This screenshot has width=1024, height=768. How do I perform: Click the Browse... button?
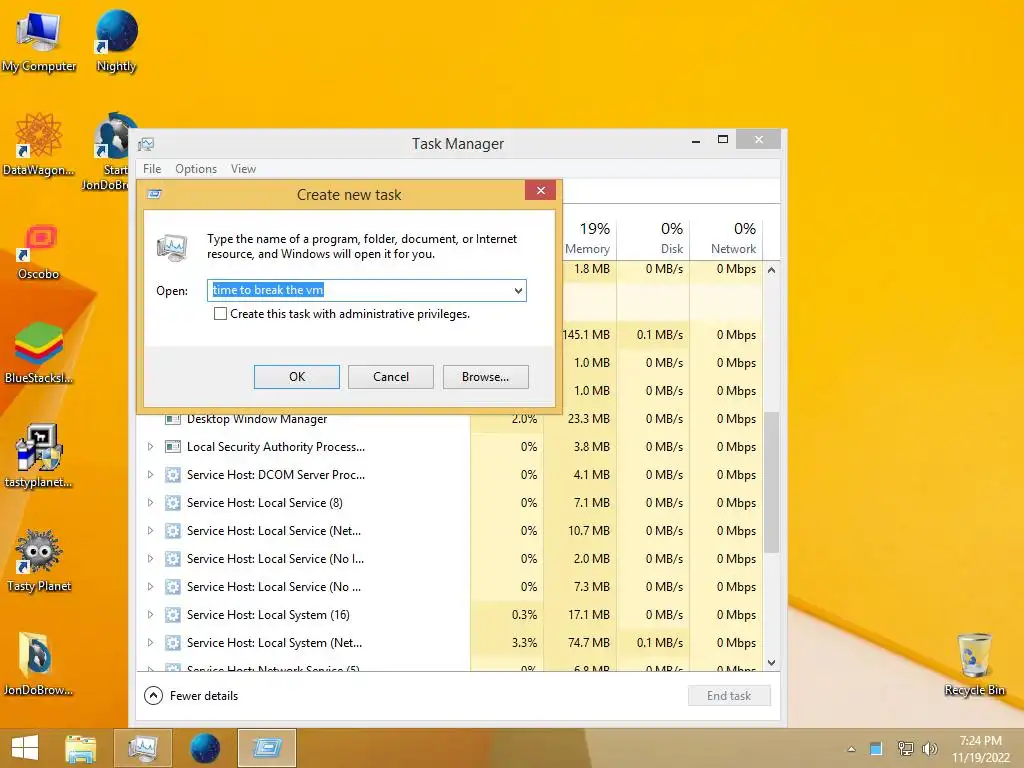point(485,377)
